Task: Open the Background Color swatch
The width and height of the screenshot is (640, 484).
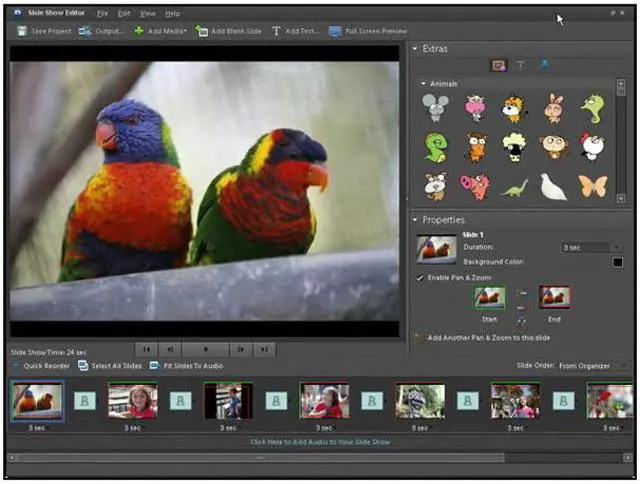Action: 618,262
